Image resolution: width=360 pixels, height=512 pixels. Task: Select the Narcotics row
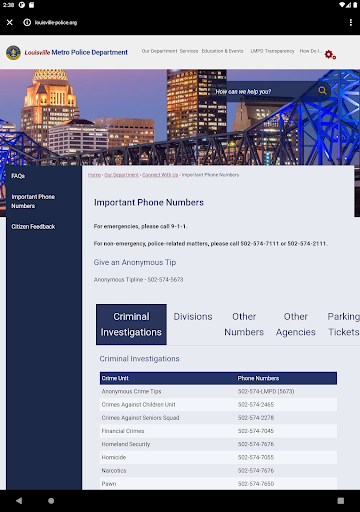(x=218, y=470)
